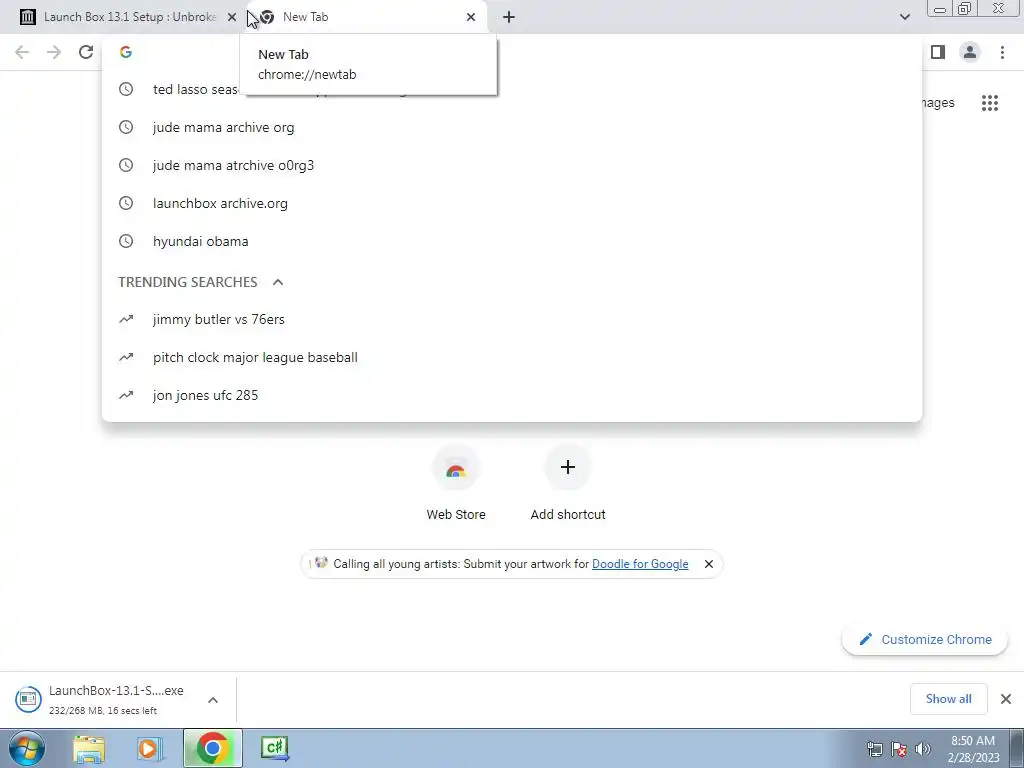The width and height of the screenshot is (1024, 768).
Task: Click the Customize Chrome button
Action: [925, 639]
